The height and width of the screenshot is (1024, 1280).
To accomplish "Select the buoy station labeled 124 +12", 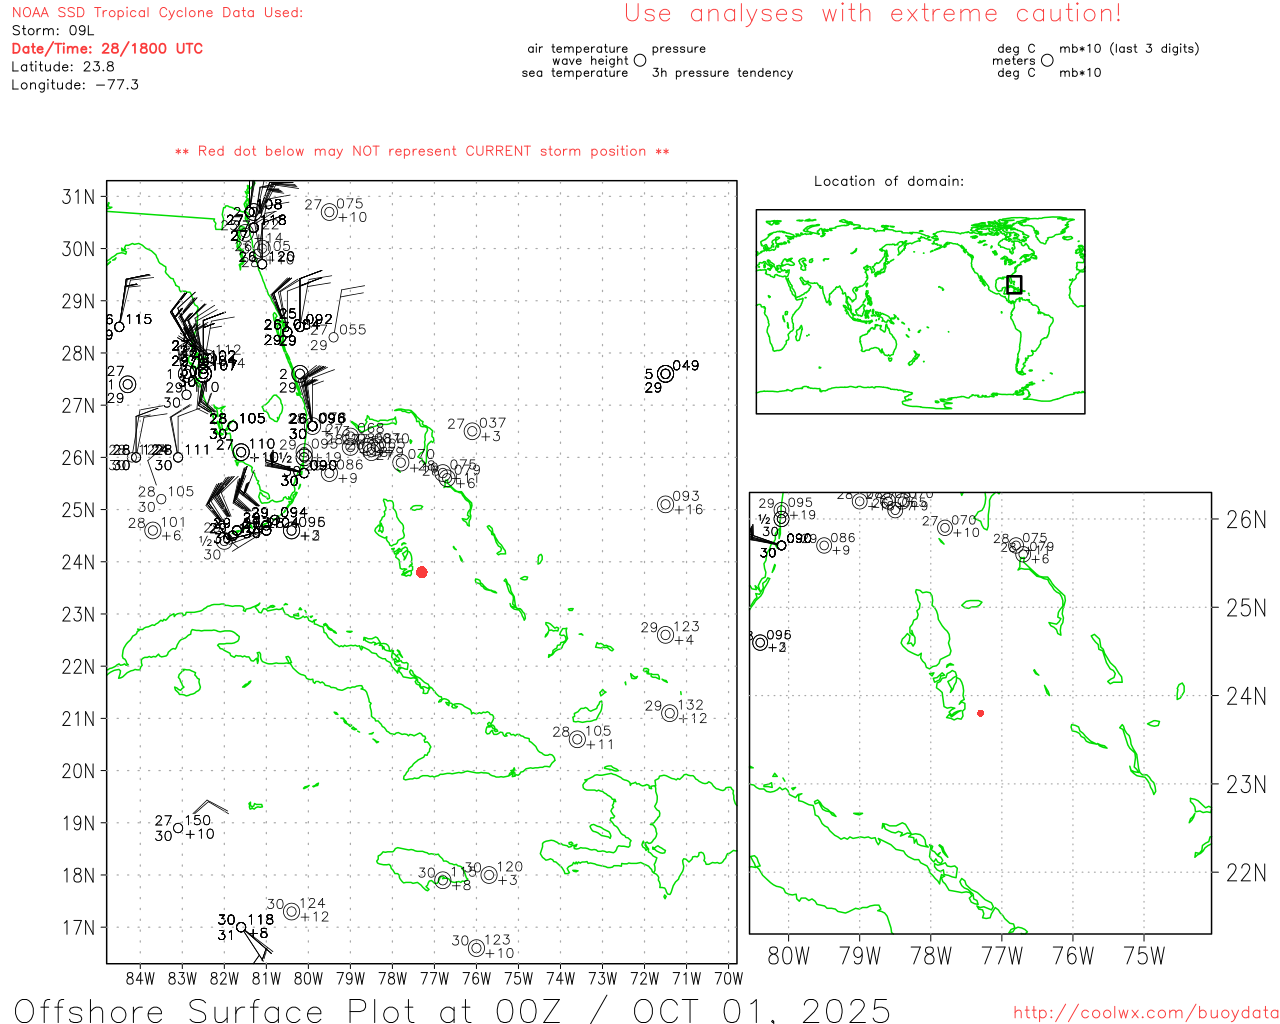I will point(291,911).
